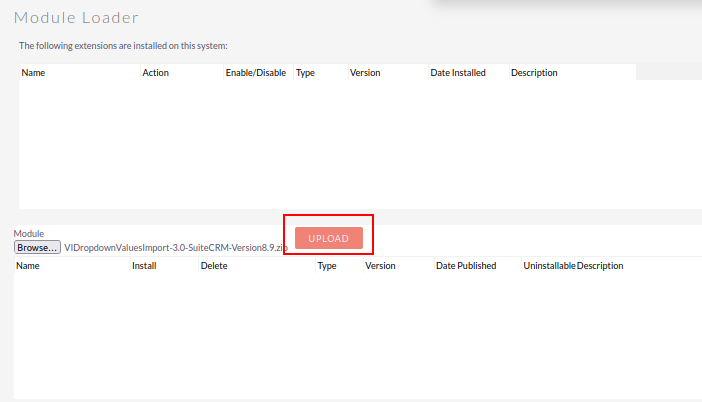This screenshot has width=702, height=402.
Task: Click Type header in installed extensions table
Action: tap(305, 73)
